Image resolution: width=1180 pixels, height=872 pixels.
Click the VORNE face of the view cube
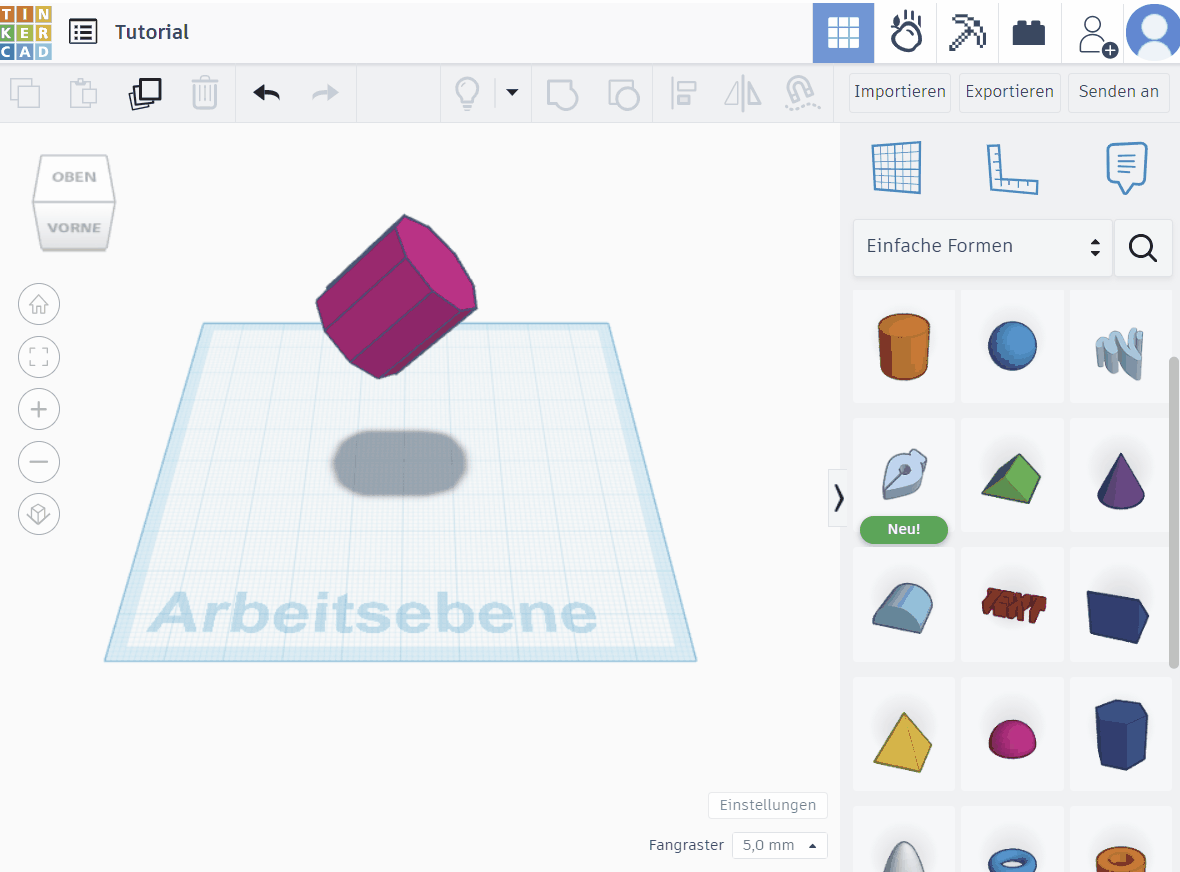[x=74, y=226]
